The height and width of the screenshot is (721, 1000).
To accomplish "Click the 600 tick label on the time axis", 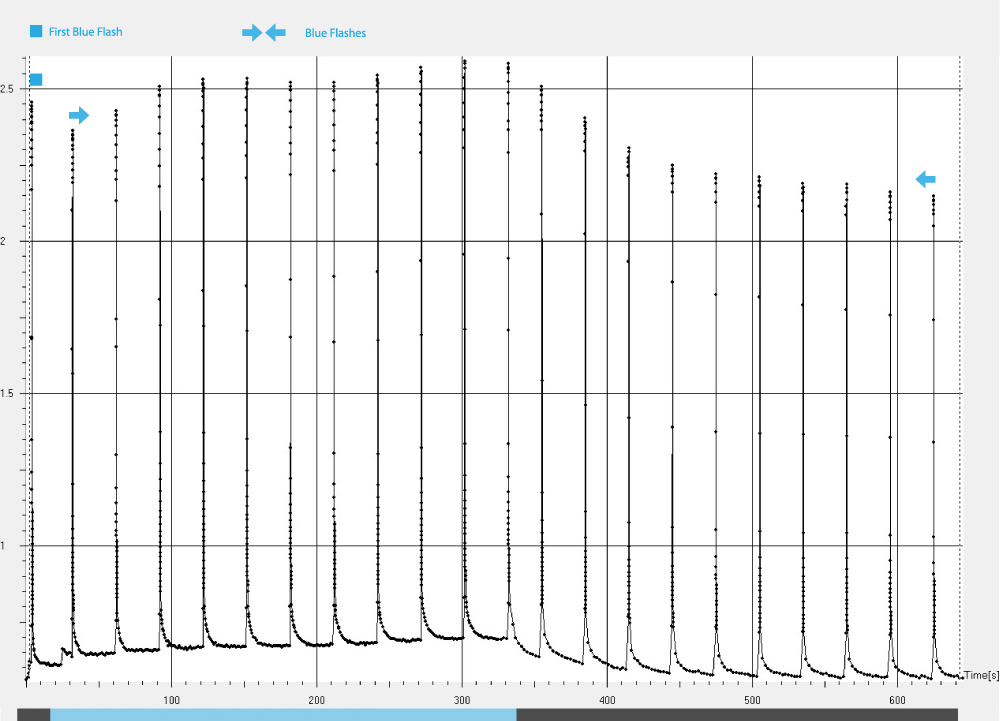I will point(897,700).
